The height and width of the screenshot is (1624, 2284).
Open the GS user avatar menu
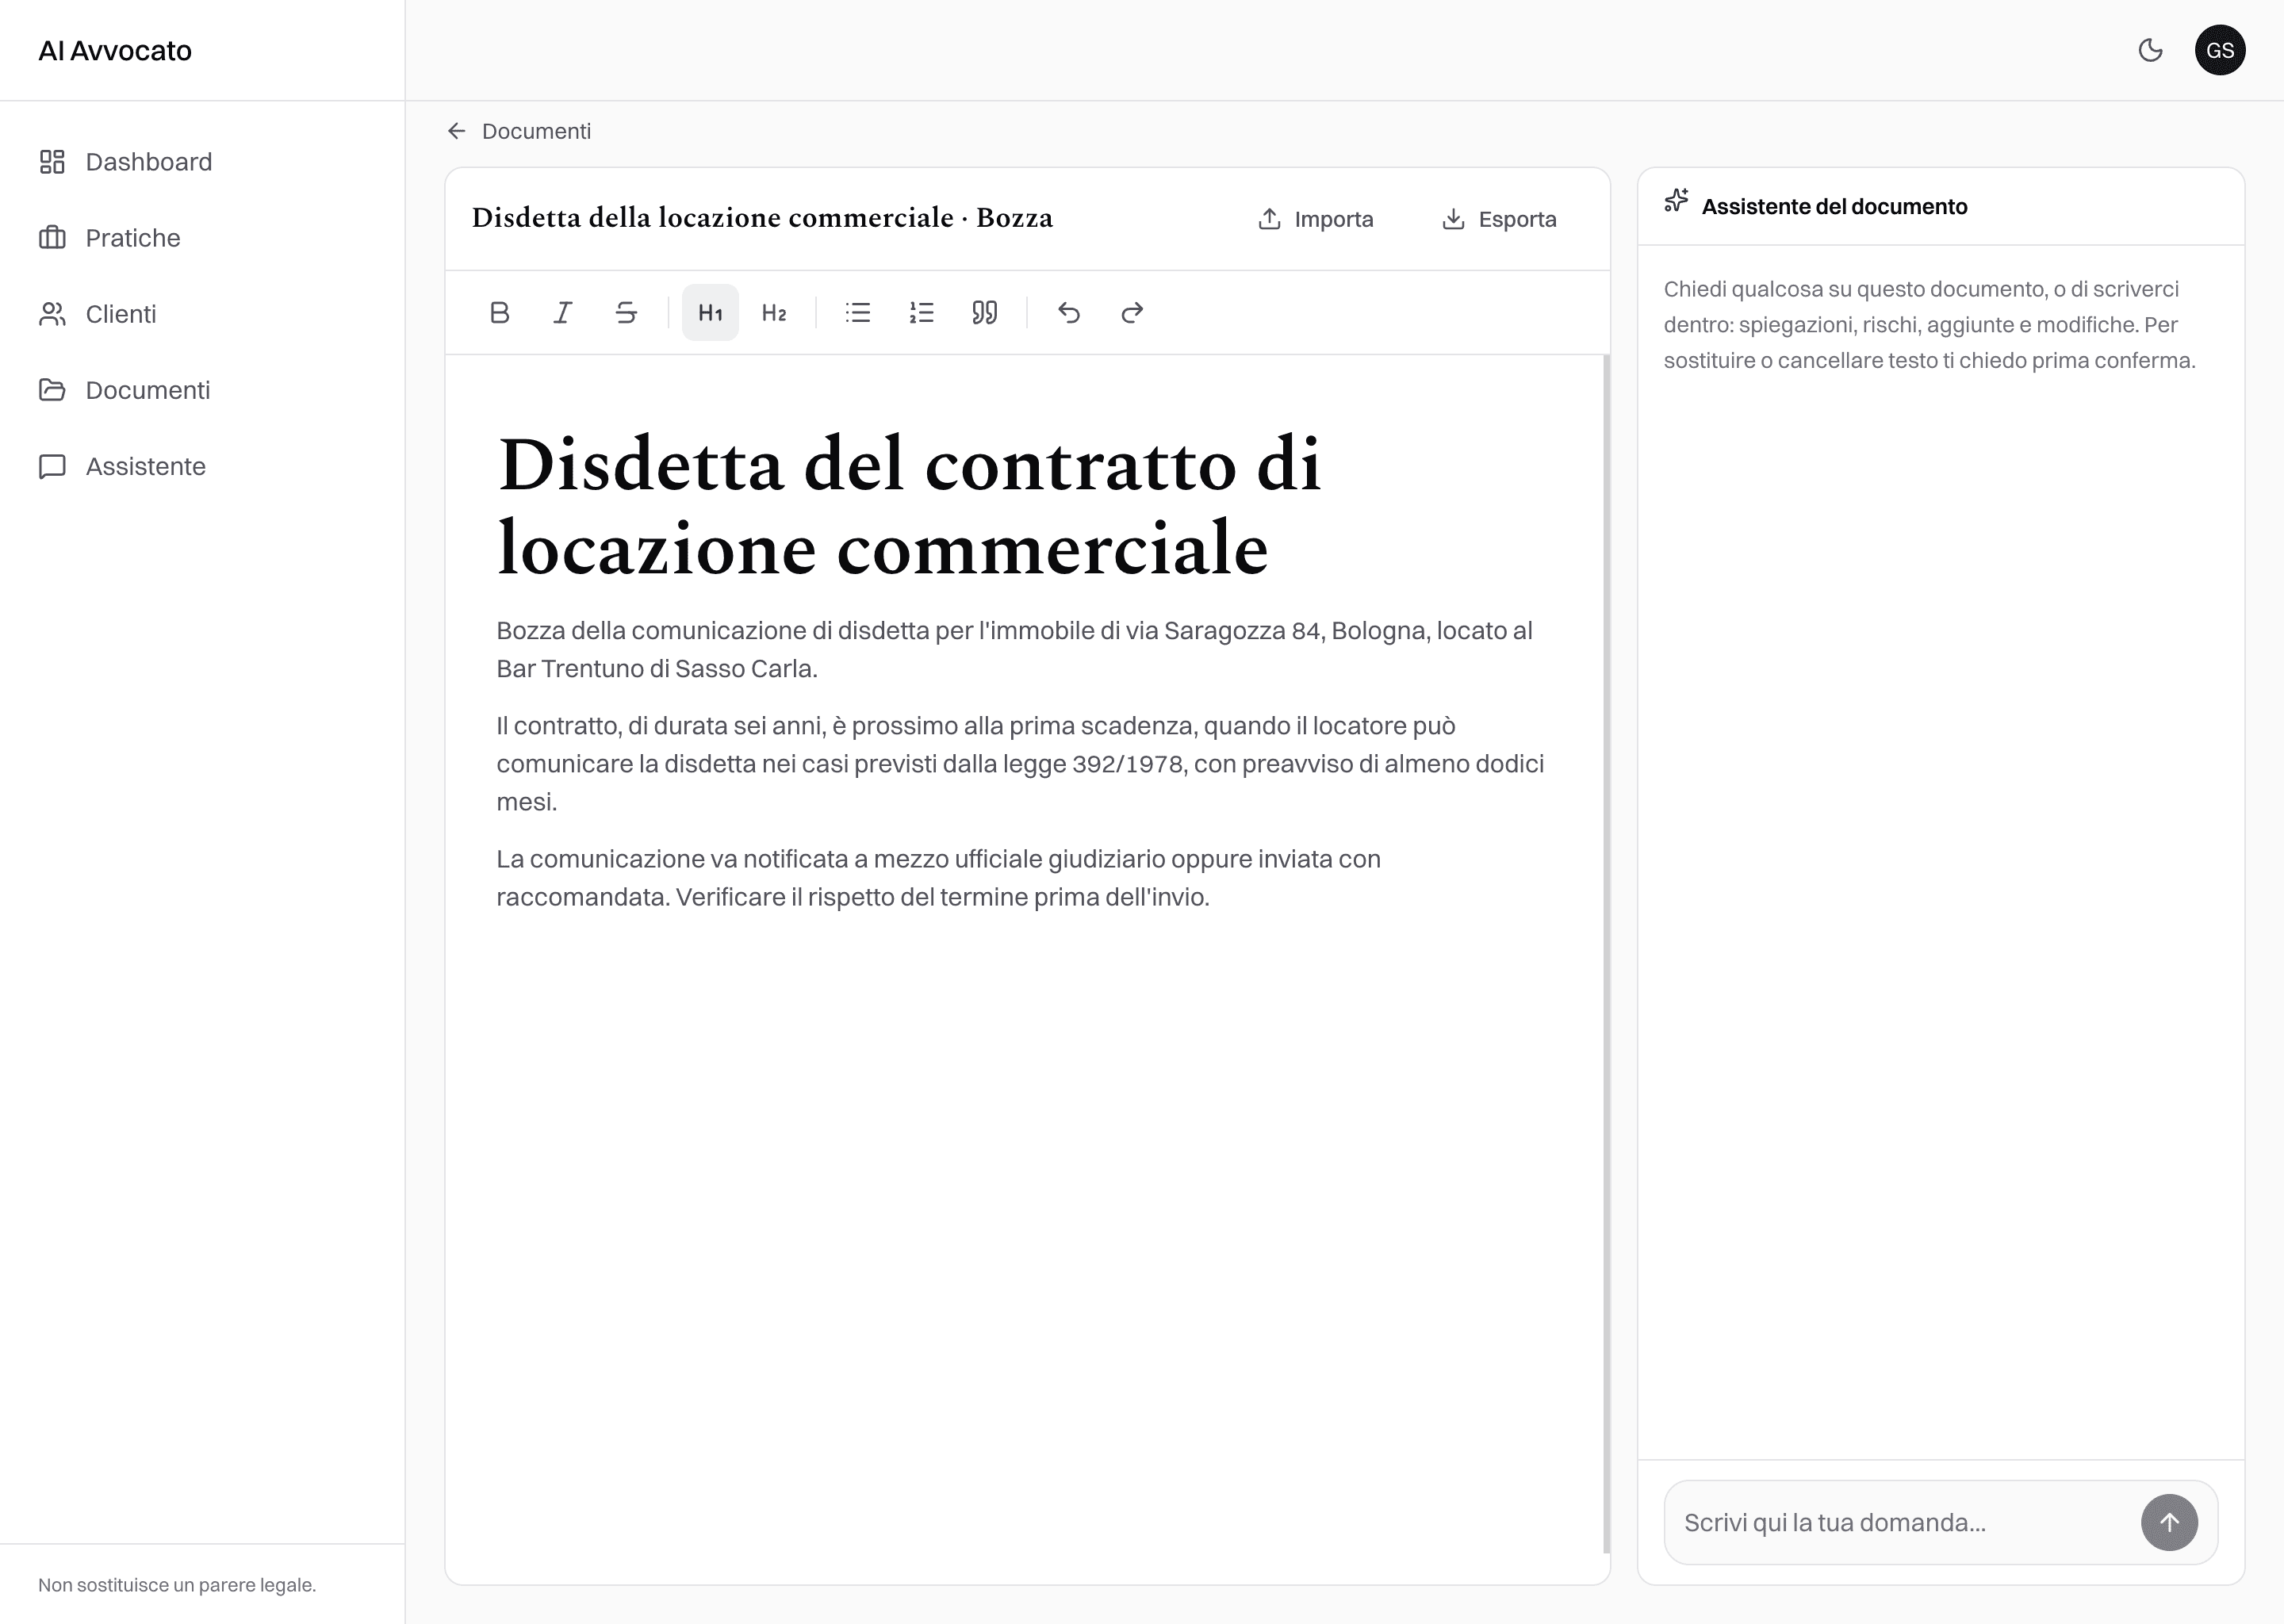(2220, 50)
